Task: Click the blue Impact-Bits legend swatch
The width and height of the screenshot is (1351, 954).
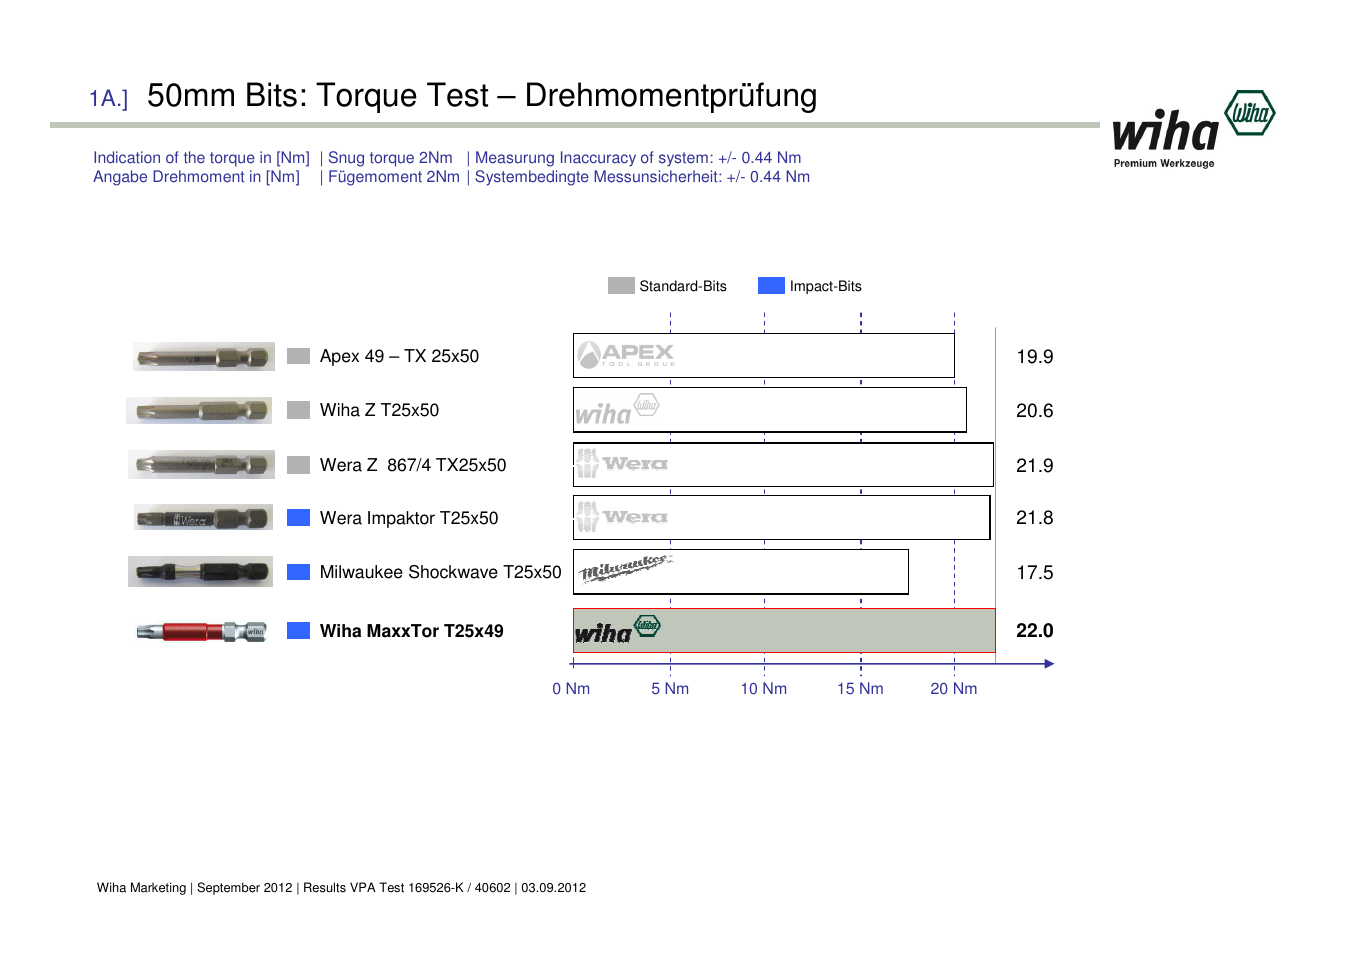Action: pyautogui.click(x=771, y=286)
